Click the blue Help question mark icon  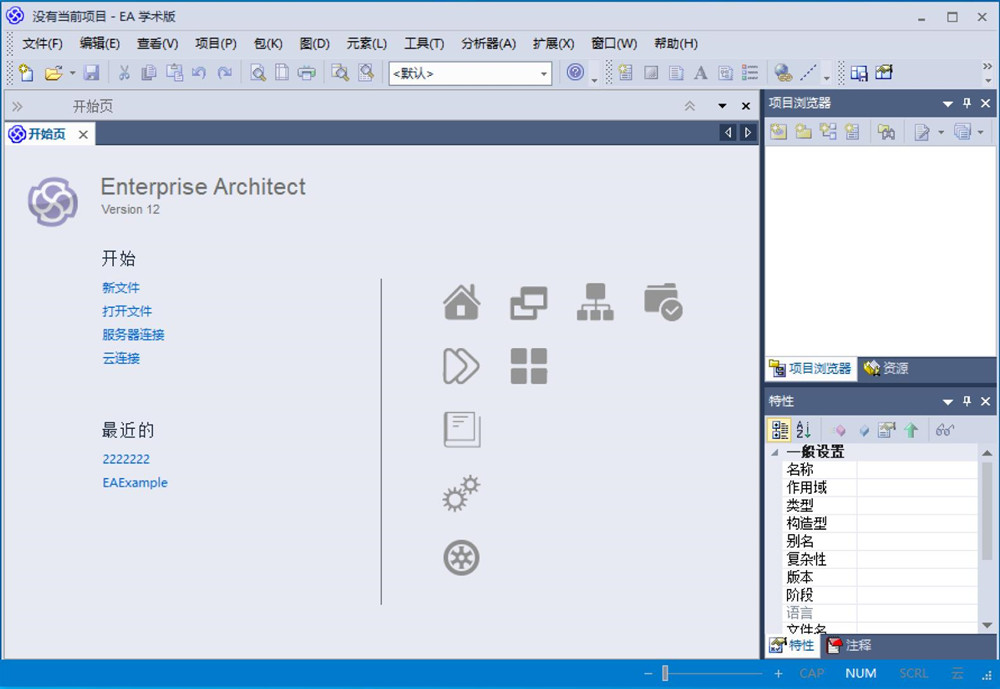(x=575, y=72)
